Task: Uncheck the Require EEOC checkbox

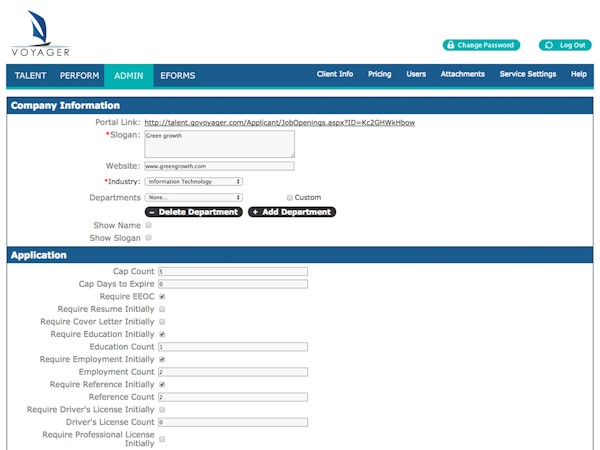Action: pos(162,297)
